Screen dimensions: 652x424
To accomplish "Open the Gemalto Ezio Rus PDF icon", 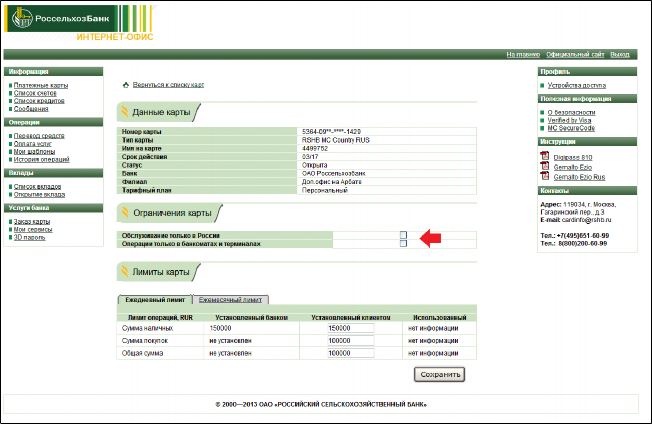I will click(545, 176).
